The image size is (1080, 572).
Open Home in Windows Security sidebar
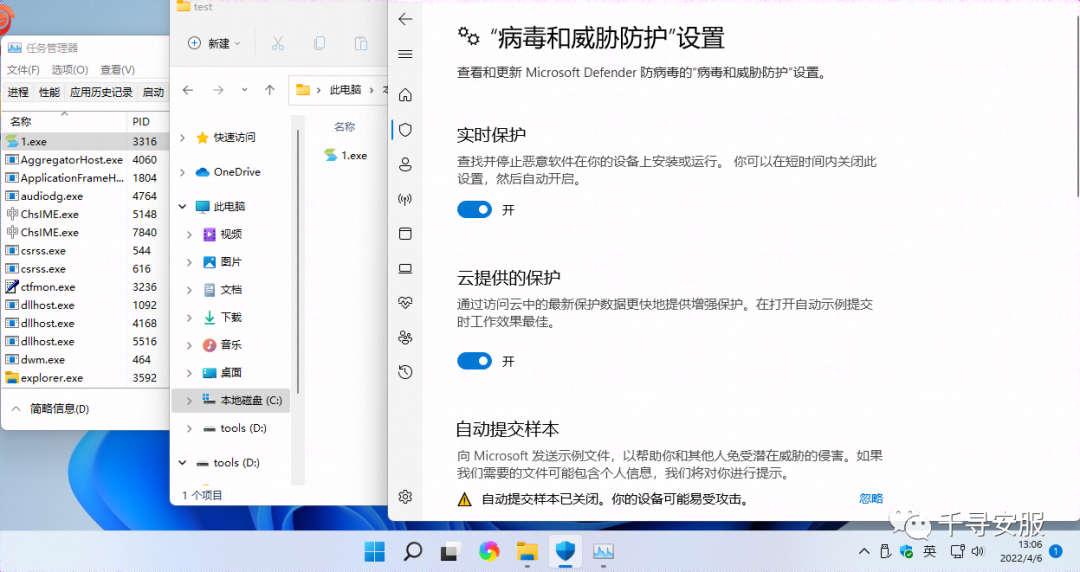click(x=406, y=95)
